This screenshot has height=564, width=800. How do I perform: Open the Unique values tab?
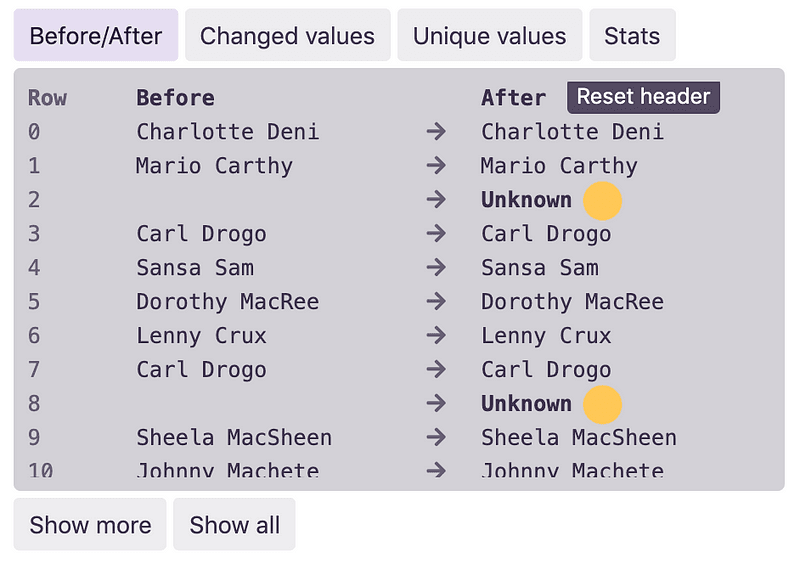click(x=490, y=35)
